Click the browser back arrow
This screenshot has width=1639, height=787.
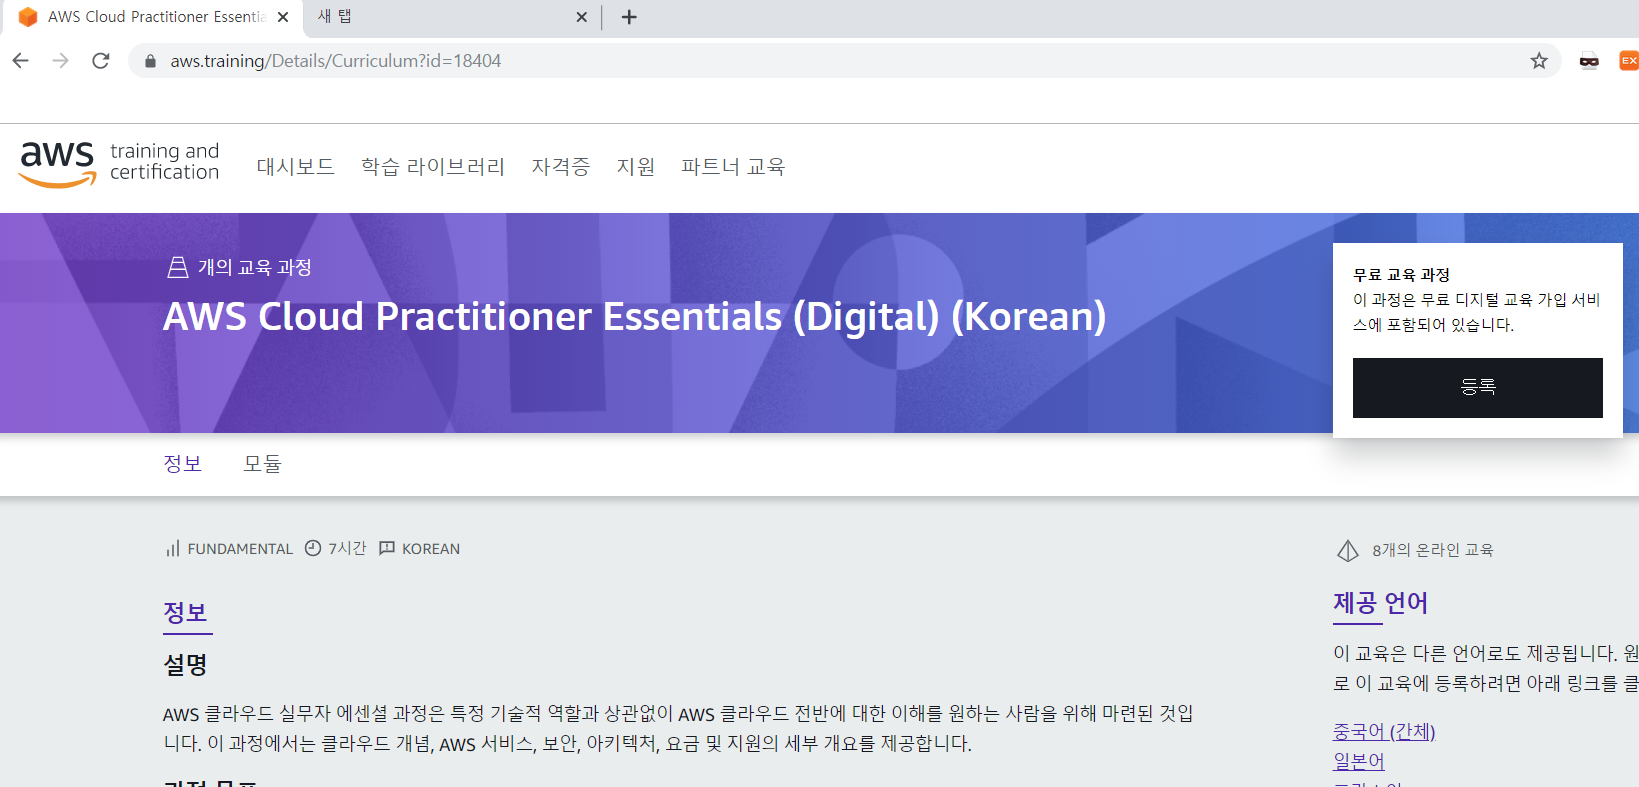coord(20,61)
